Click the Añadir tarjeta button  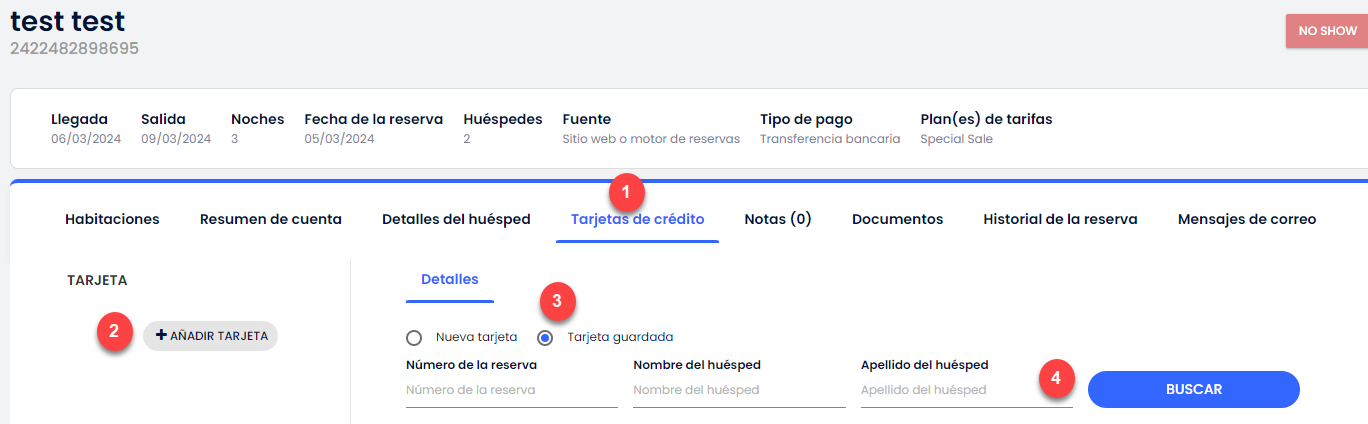coord(210,336)
